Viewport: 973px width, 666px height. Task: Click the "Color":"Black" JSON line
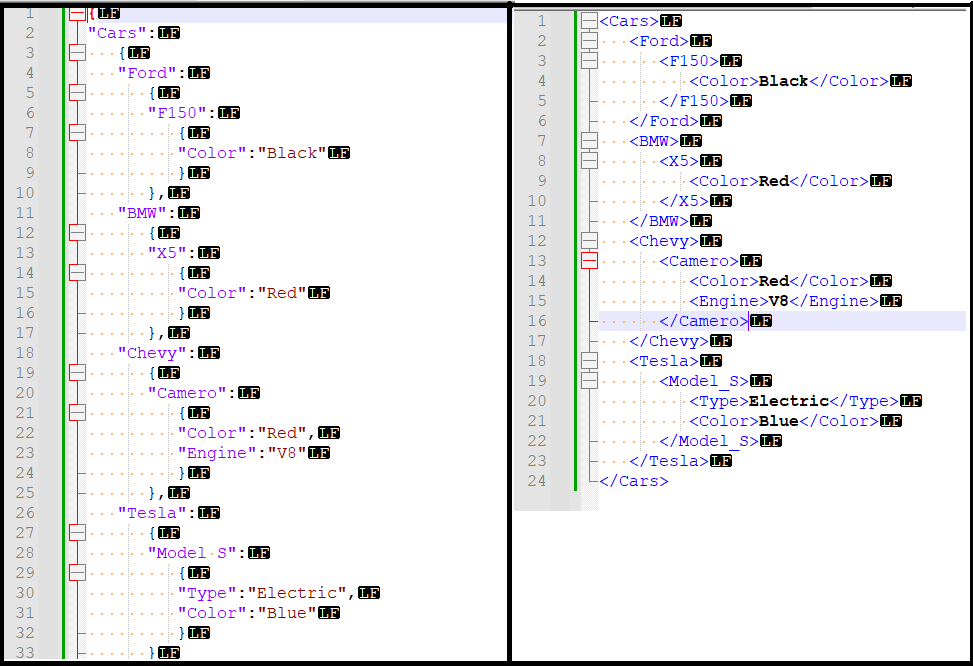[252, 153]
